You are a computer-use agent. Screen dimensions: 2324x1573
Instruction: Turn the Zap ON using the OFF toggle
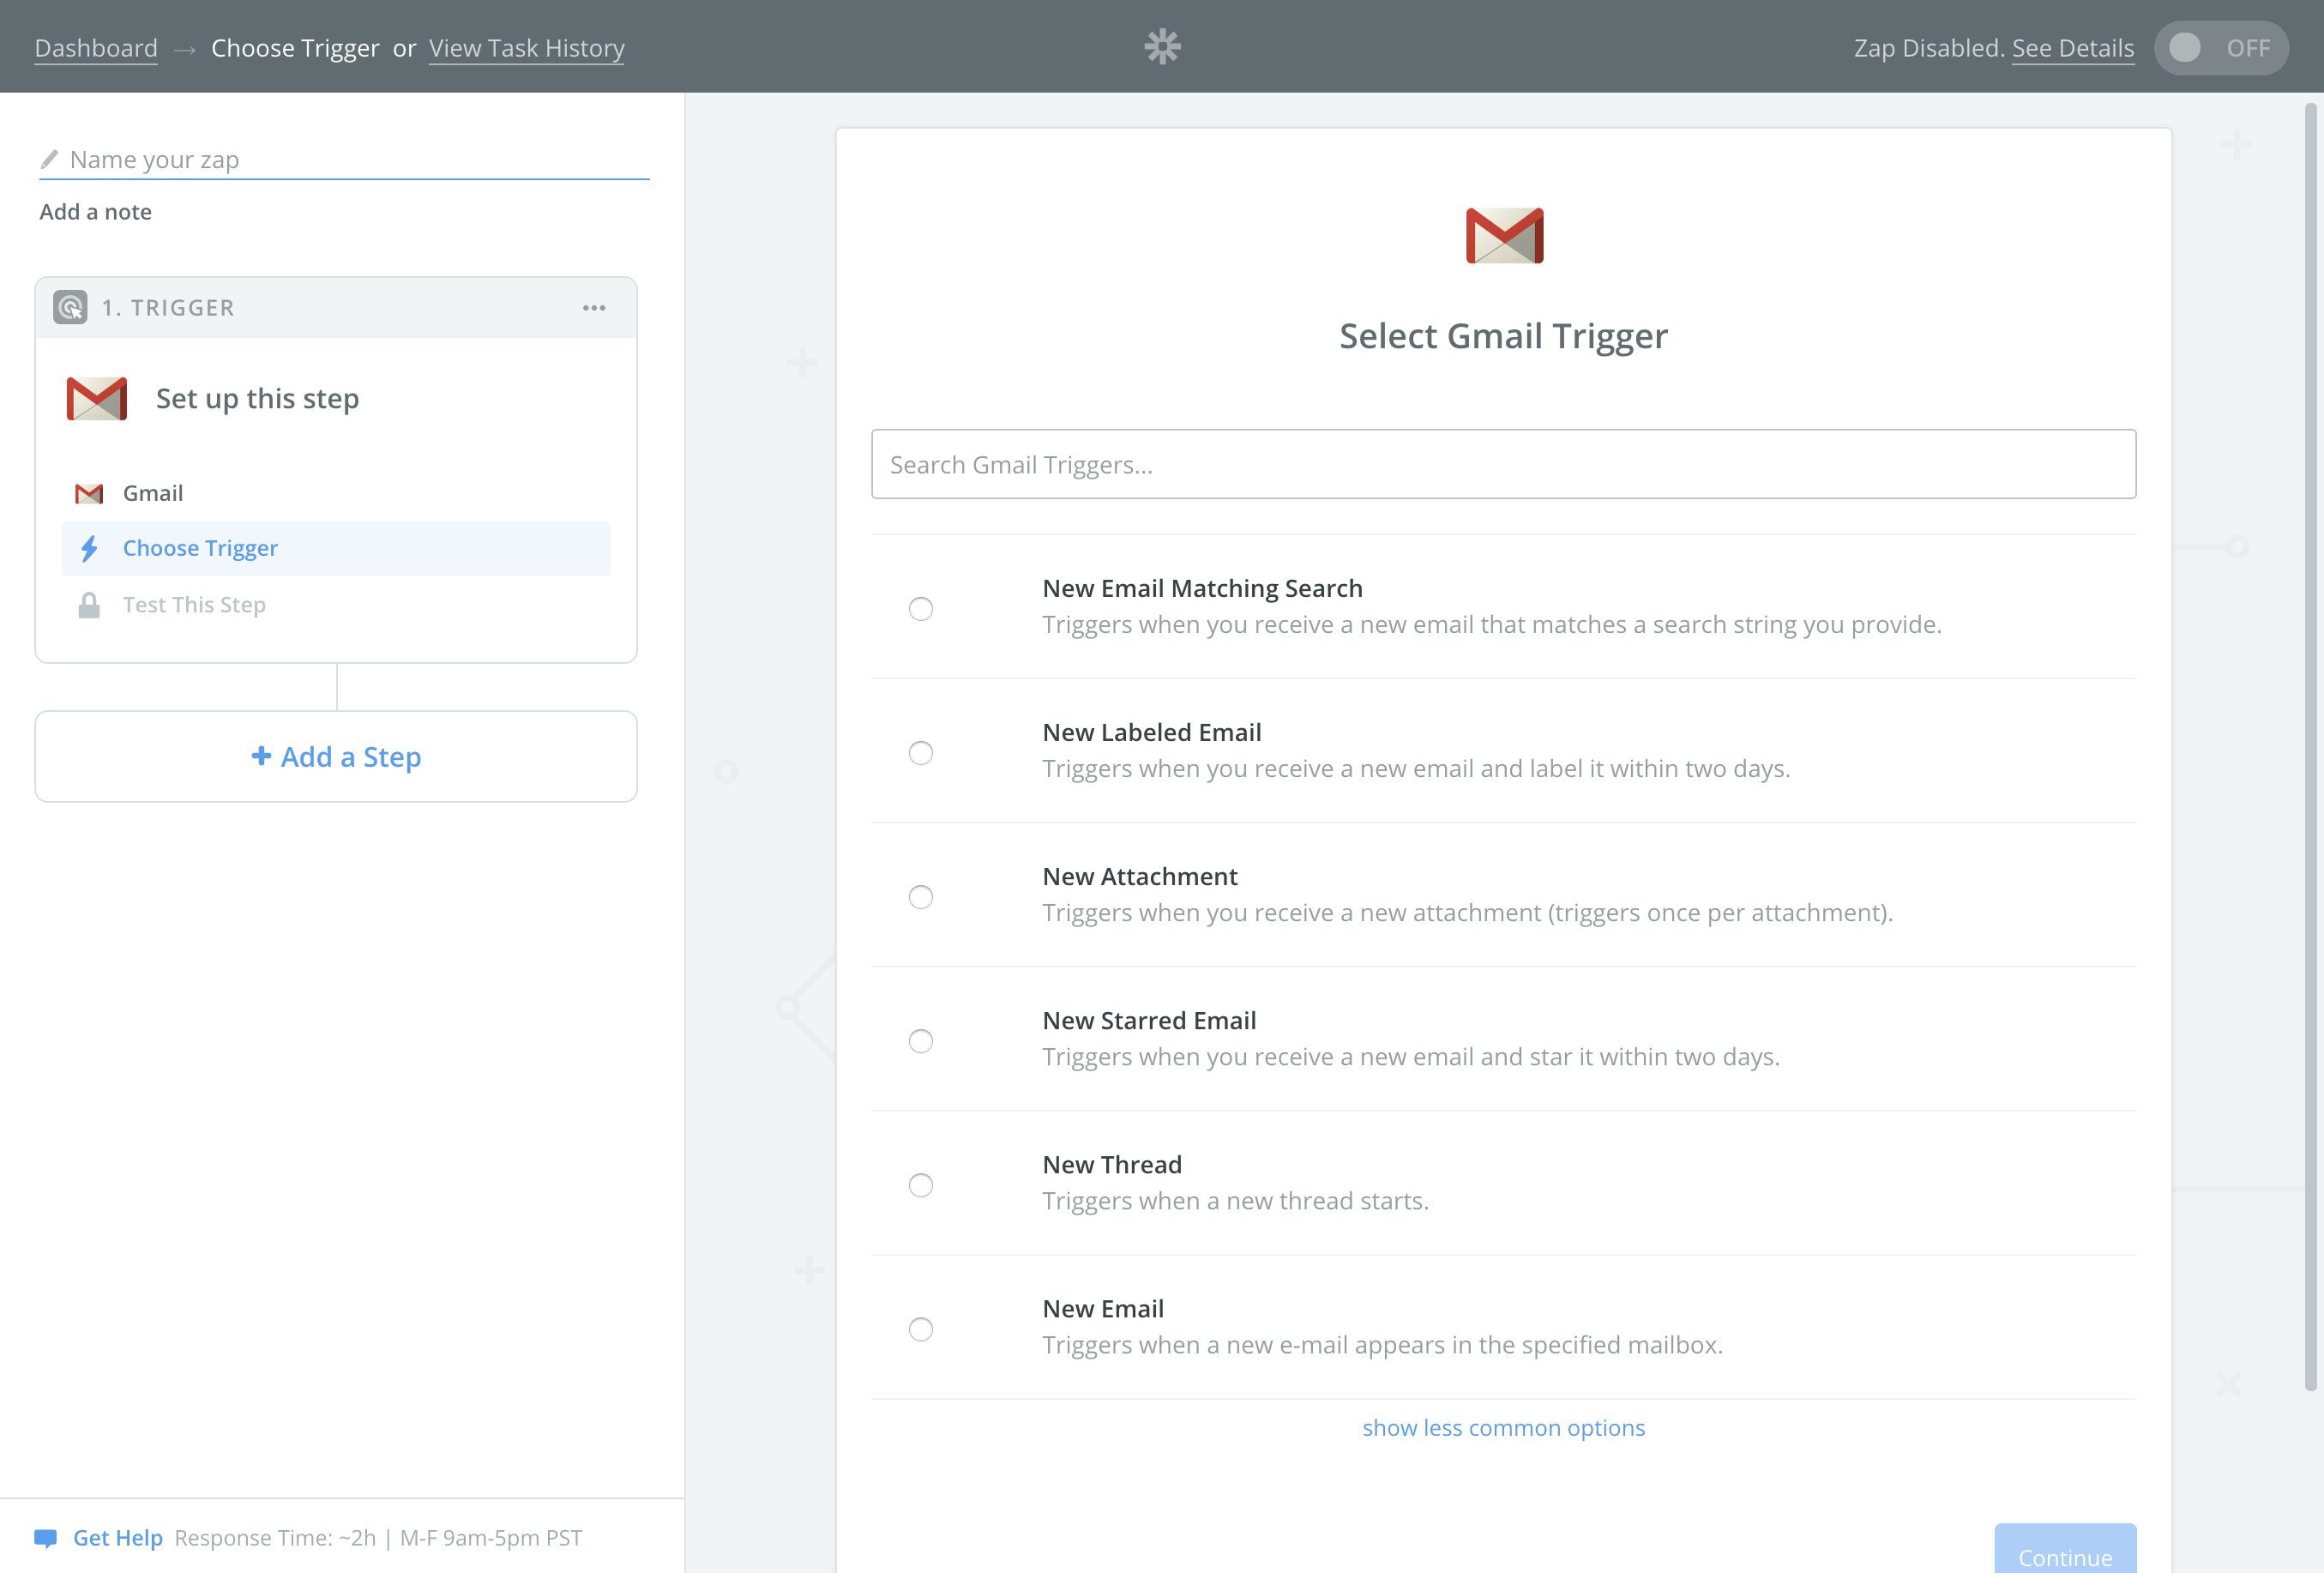[x=2221, y=46]
